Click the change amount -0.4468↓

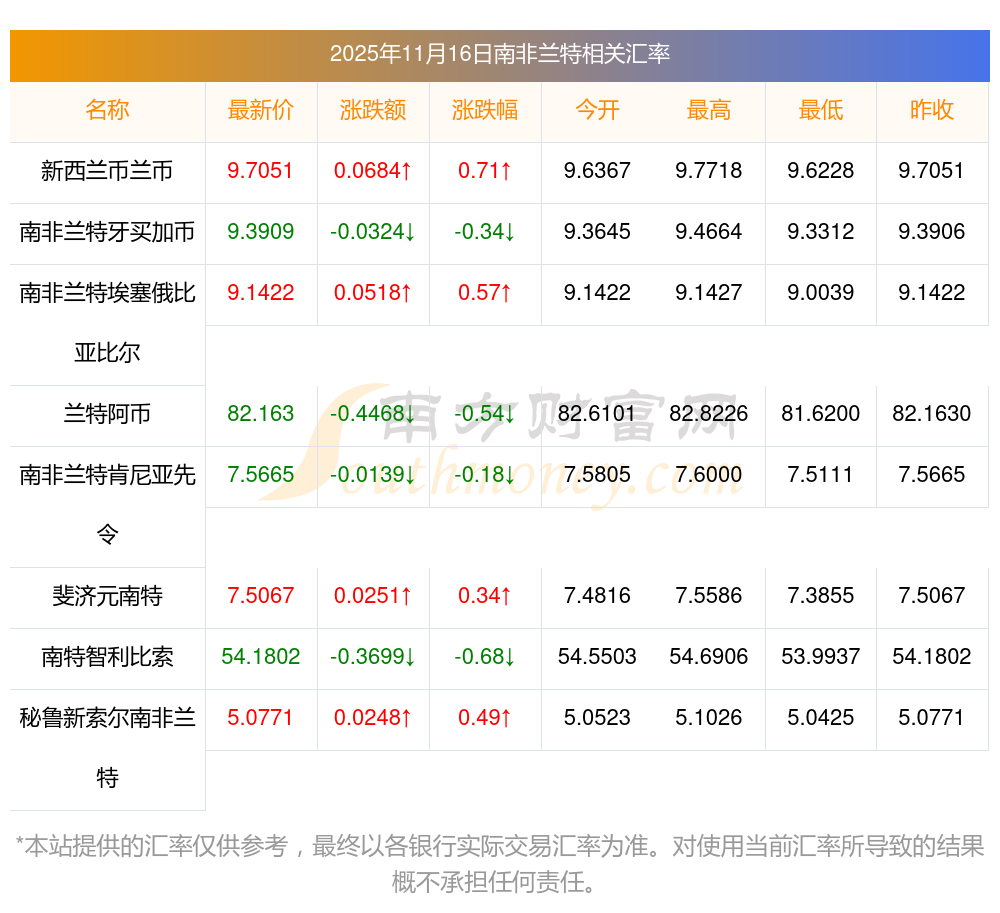click(x=372, y=414)
